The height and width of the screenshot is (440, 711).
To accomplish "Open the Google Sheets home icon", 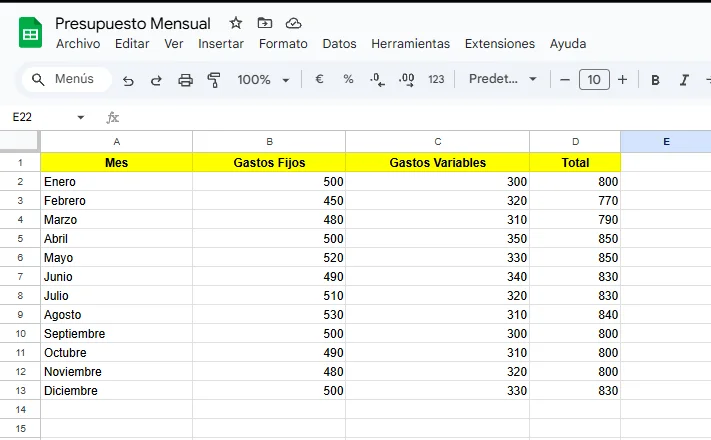I will tap(30, 33).
